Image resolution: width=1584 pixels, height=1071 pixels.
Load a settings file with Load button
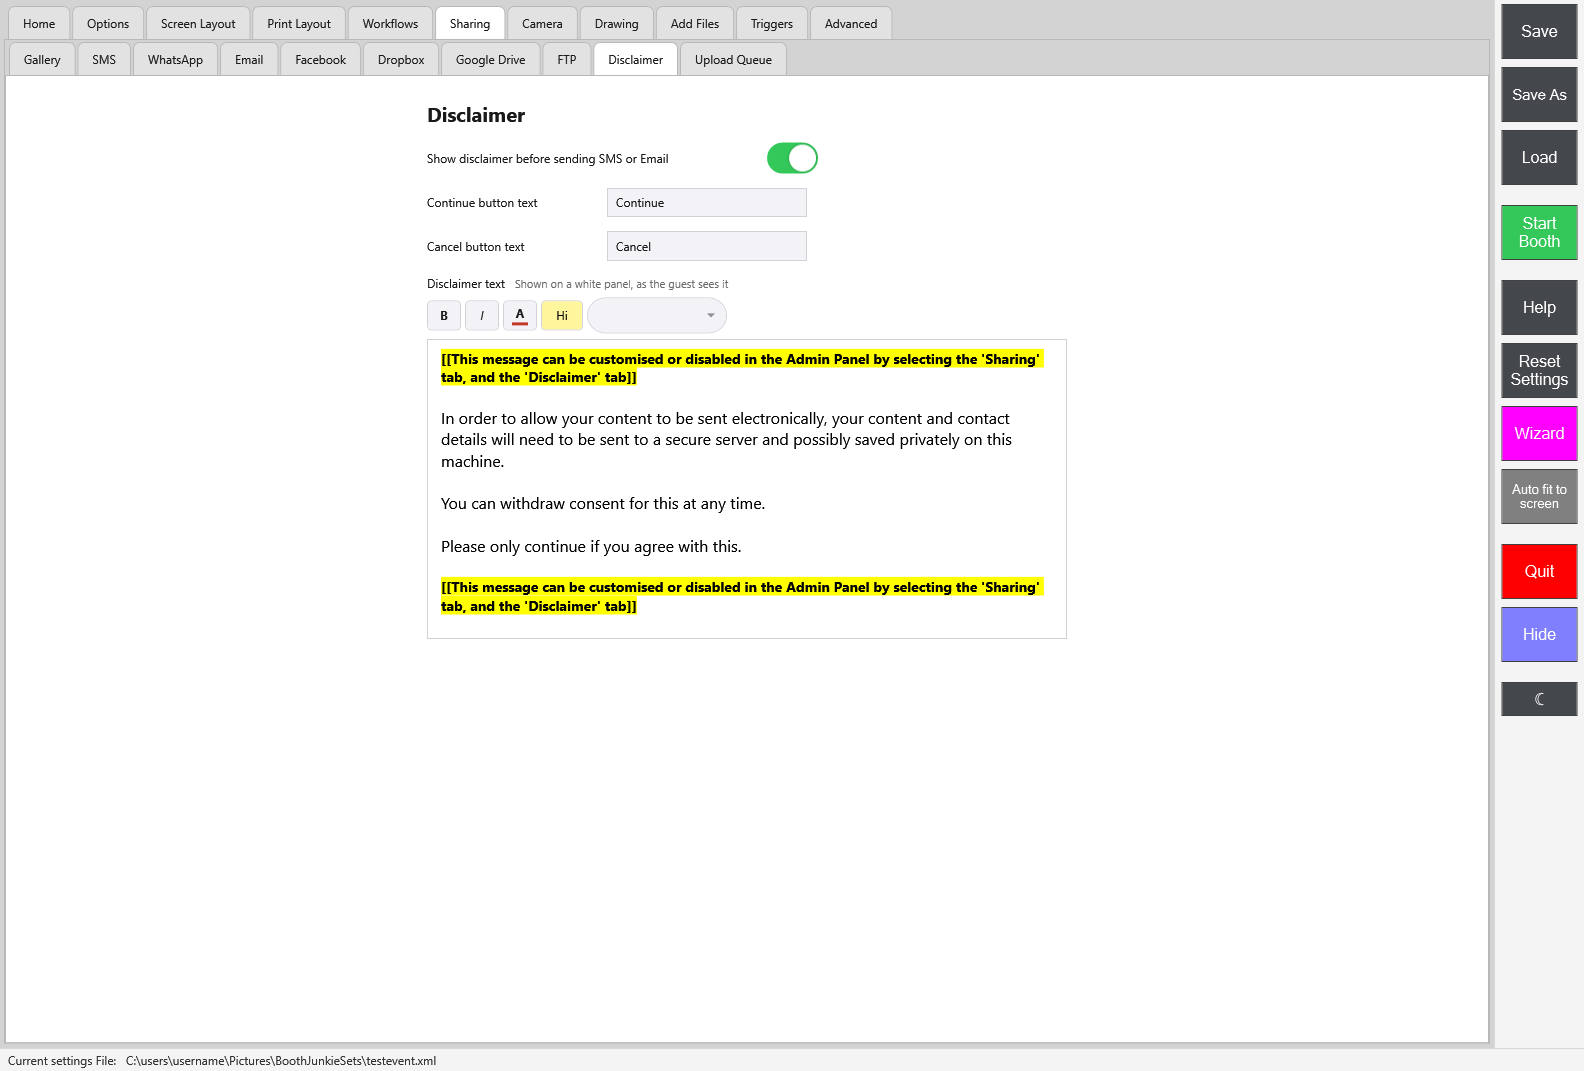click(x=1539, y=158)
